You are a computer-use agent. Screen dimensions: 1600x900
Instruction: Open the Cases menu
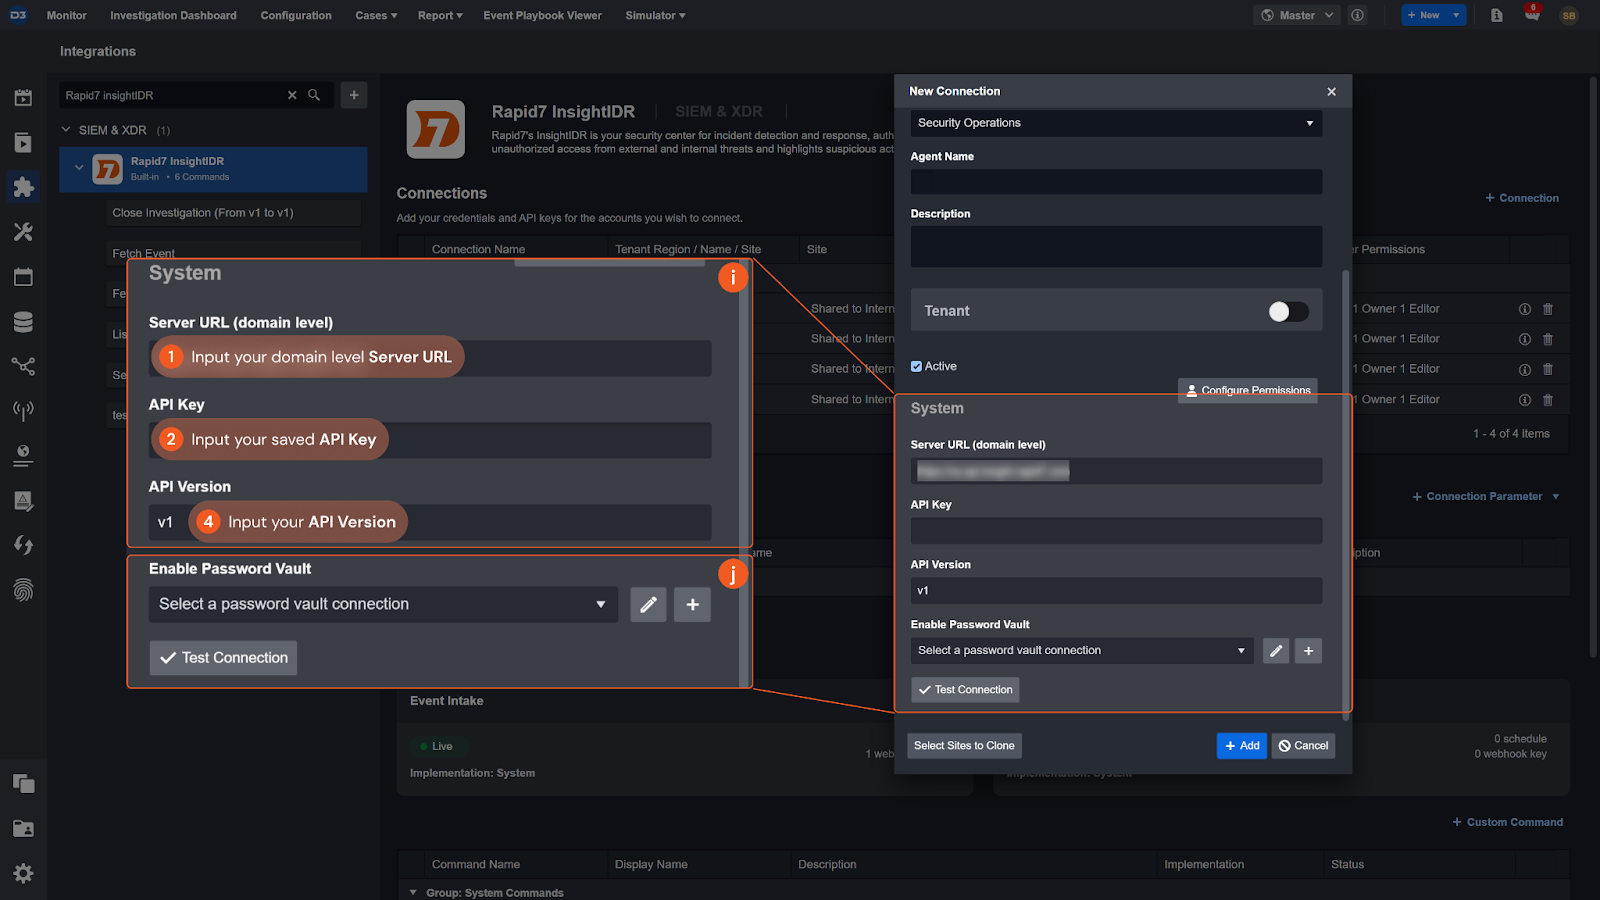(x=376, y=15)
